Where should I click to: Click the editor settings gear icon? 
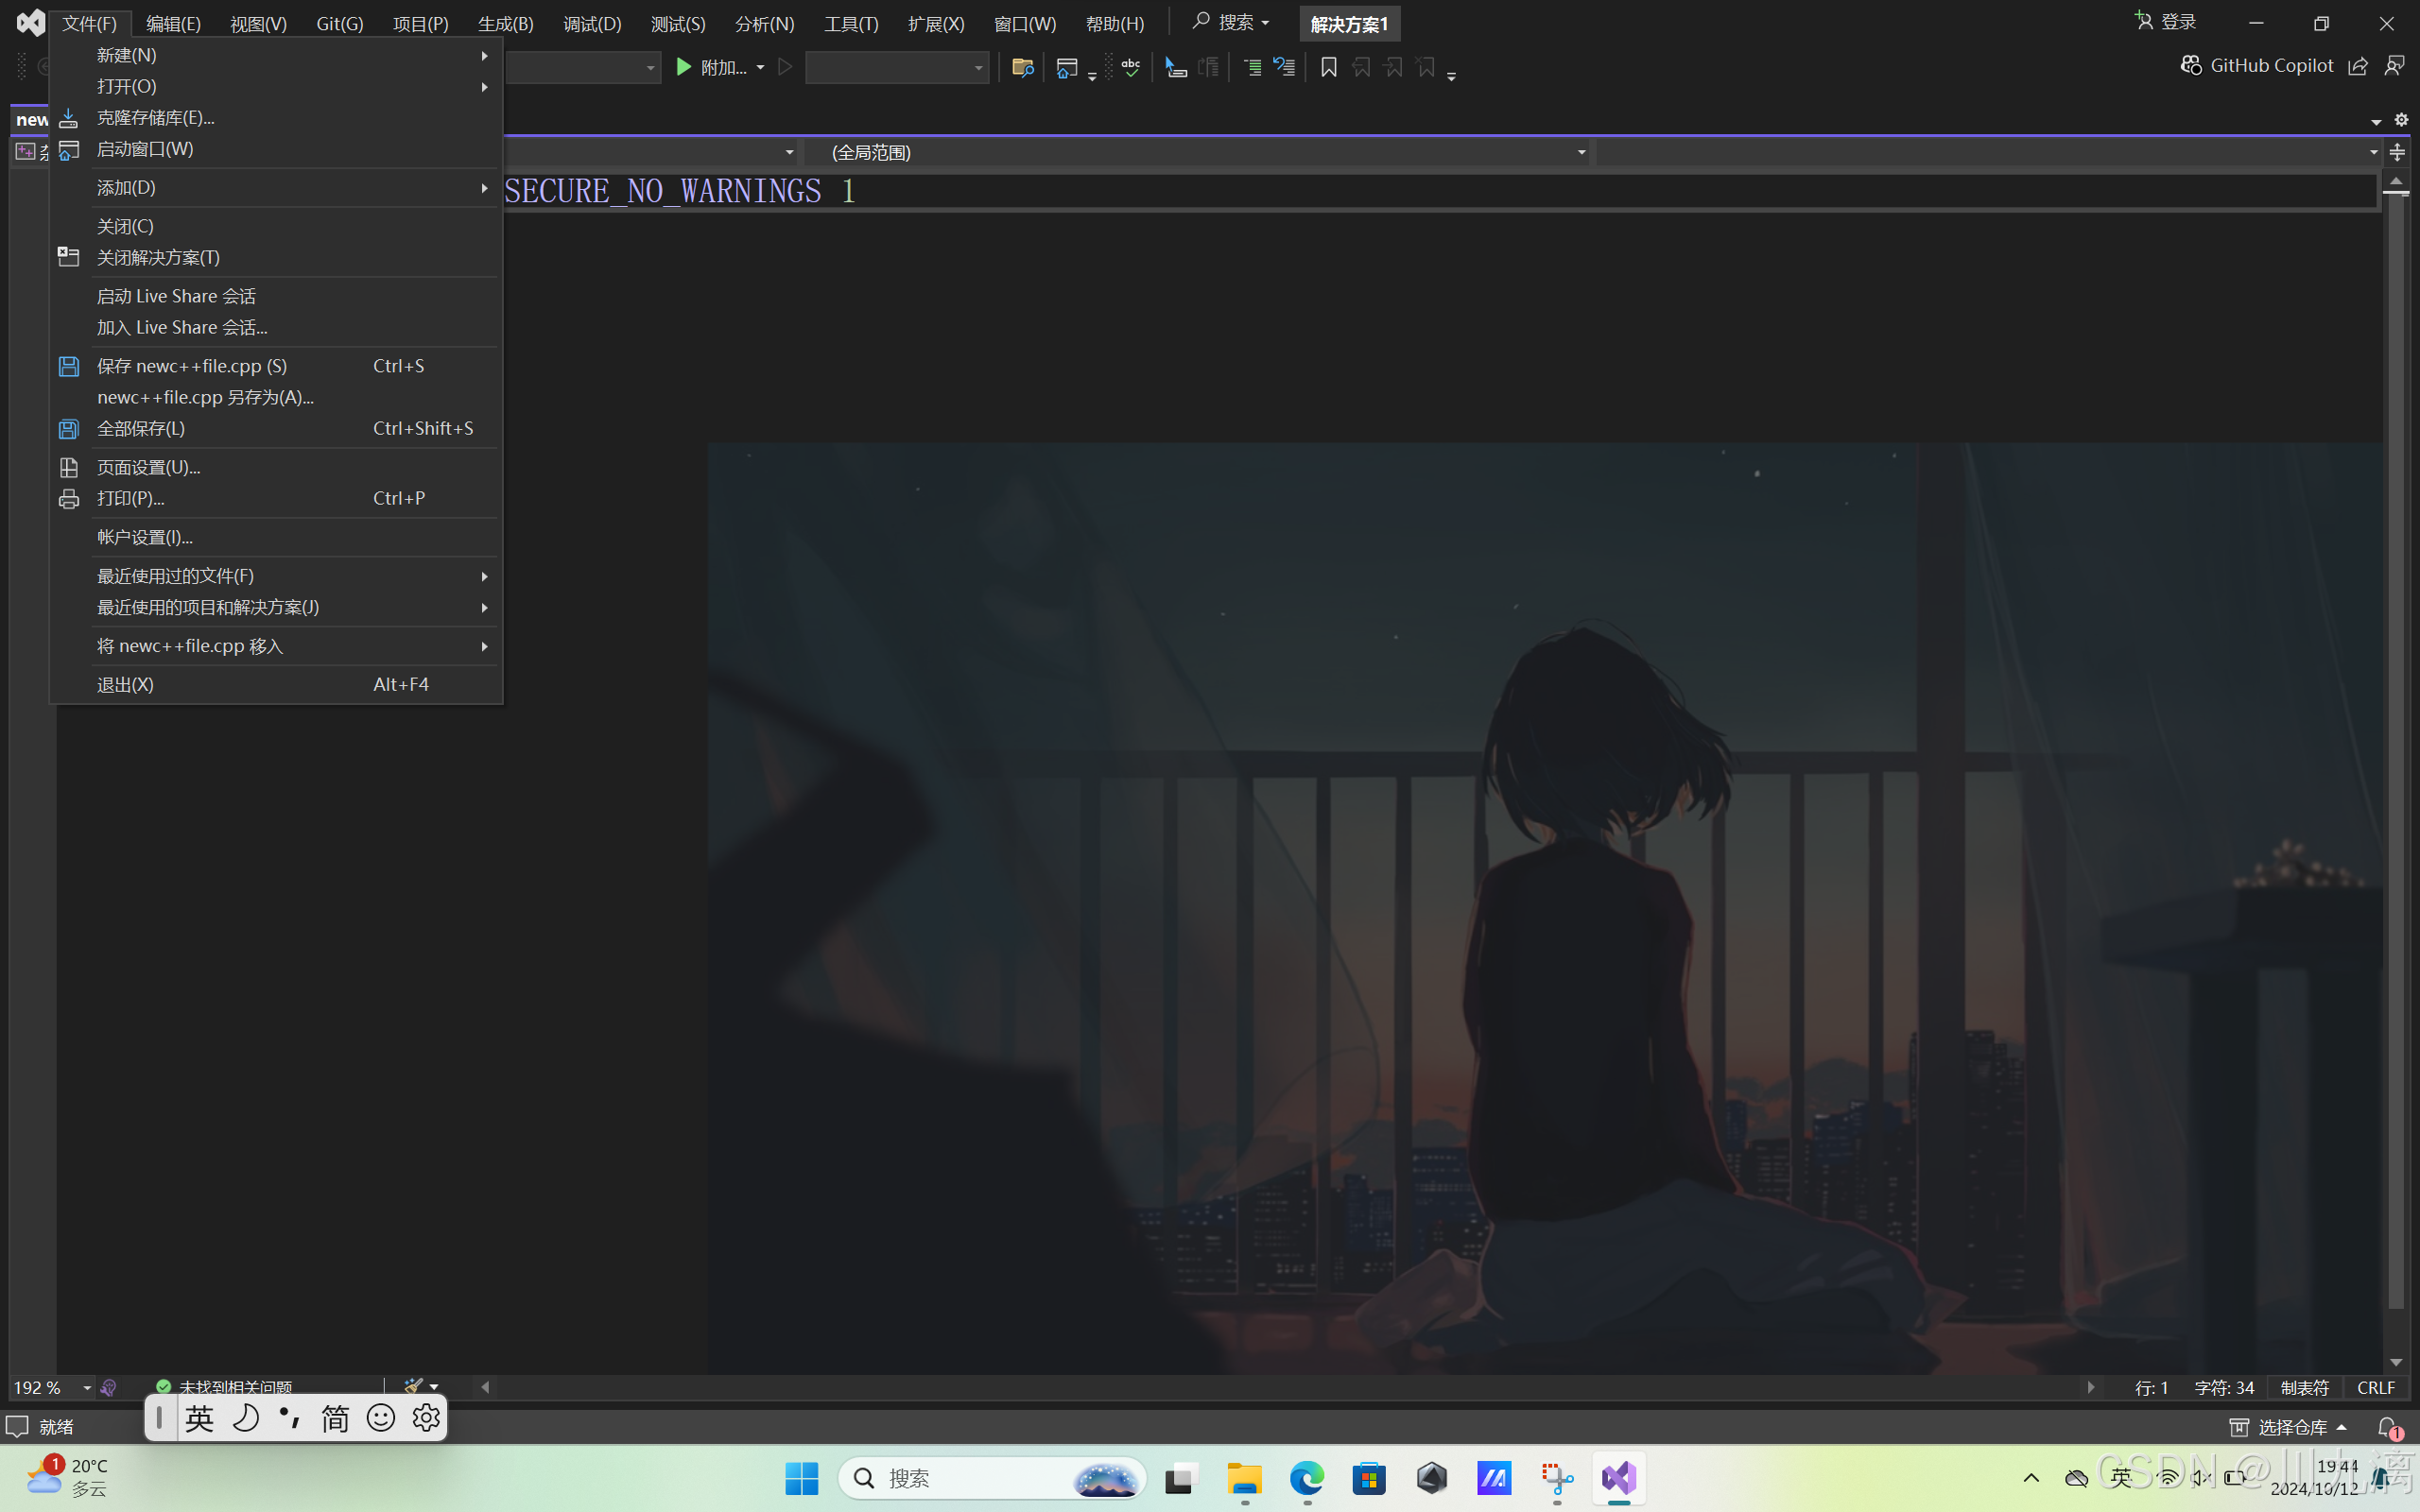tap(2401, 120)
